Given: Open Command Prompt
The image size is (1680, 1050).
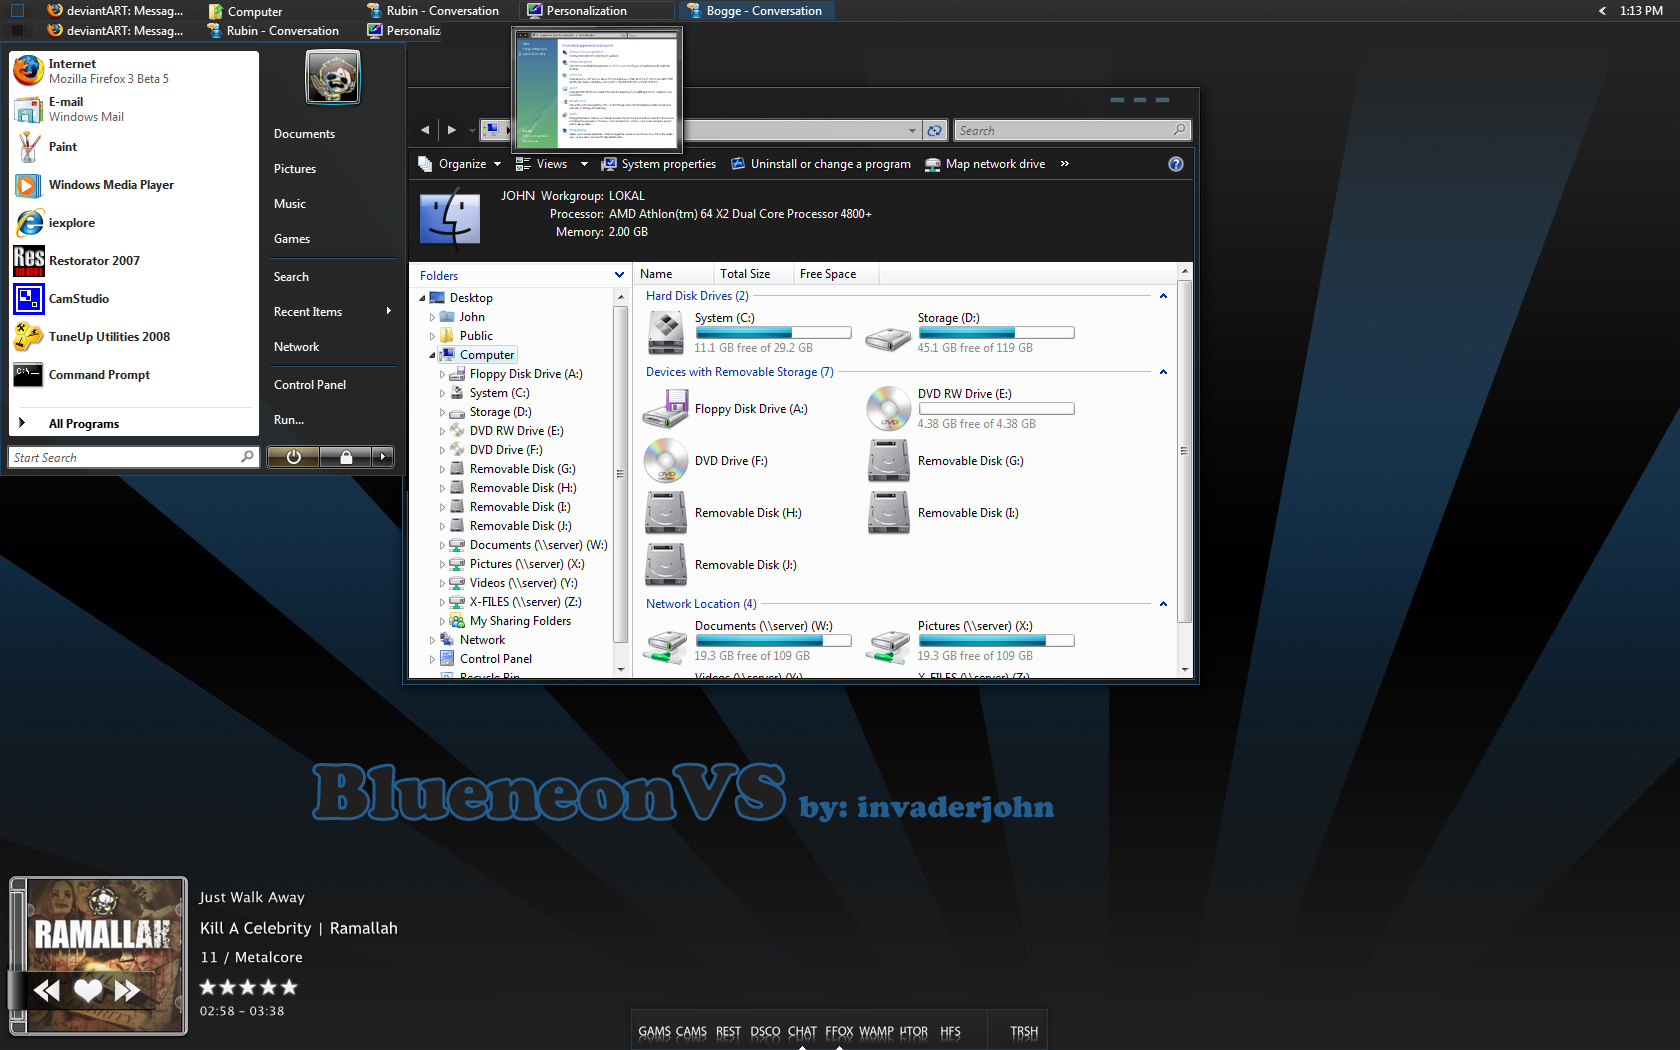Looking at the screenshot, I should 133,375.
